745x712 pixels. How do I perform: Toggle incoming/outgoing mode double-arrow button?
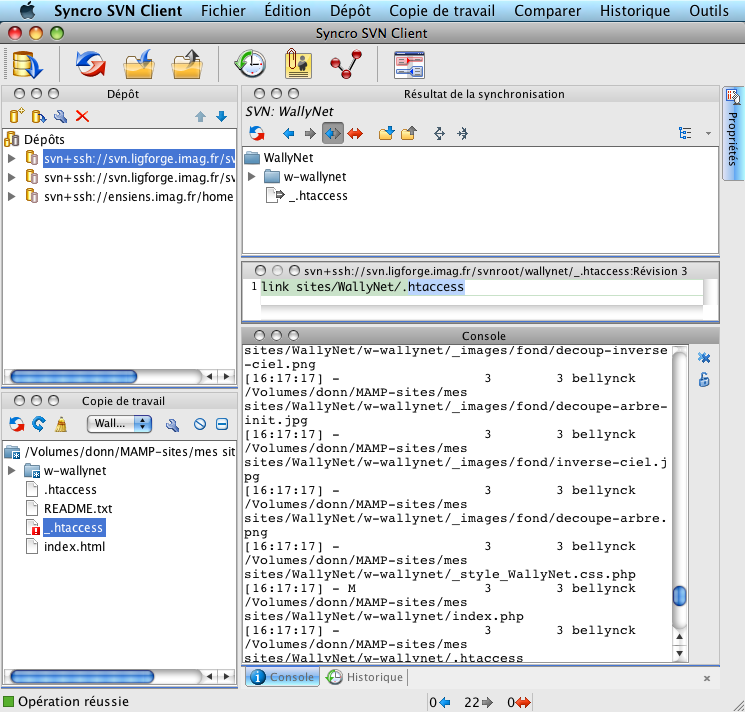click(333, 133)
